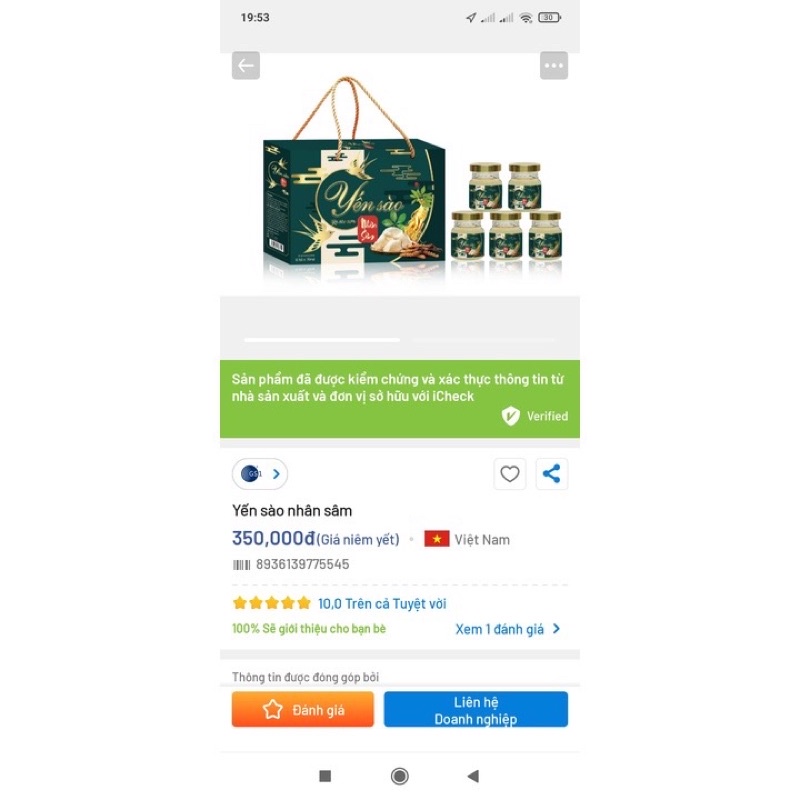Tap the Yến sào nhân sâm product title
Screen dimensions: 800x800
(292, 511)
